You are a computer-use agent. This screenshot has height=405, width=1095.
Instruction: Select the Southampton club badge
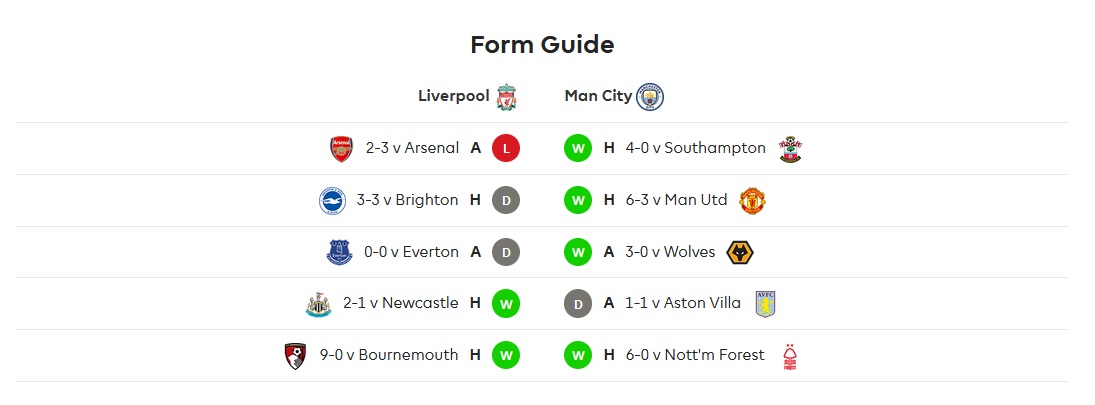[x=790, y=149]
